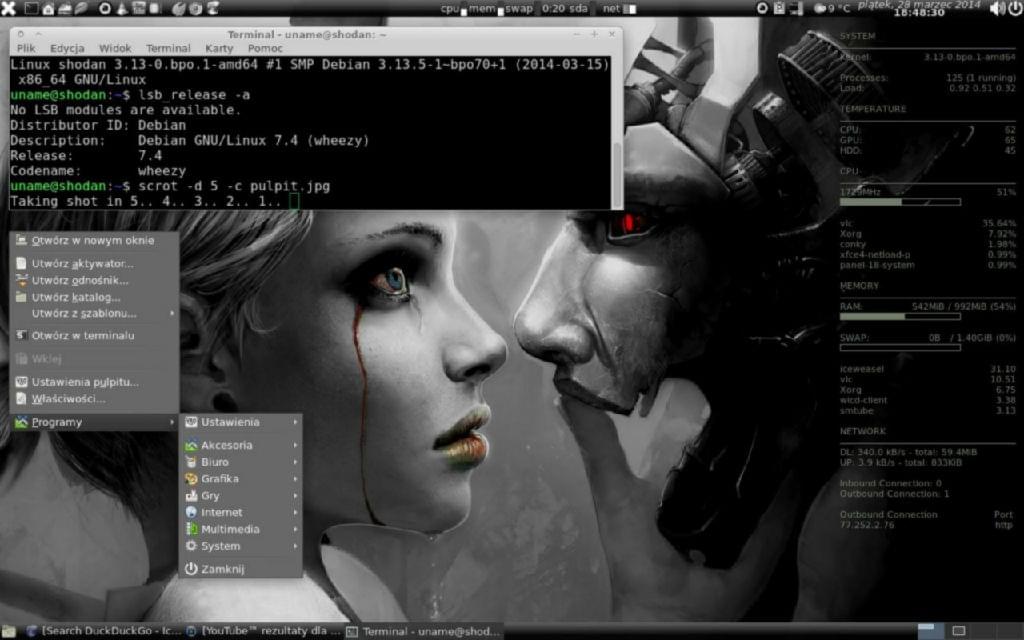Viewport: 1024px width, 640px height.
Task: Expand the Akcesoria submenu
Action: 241,445
